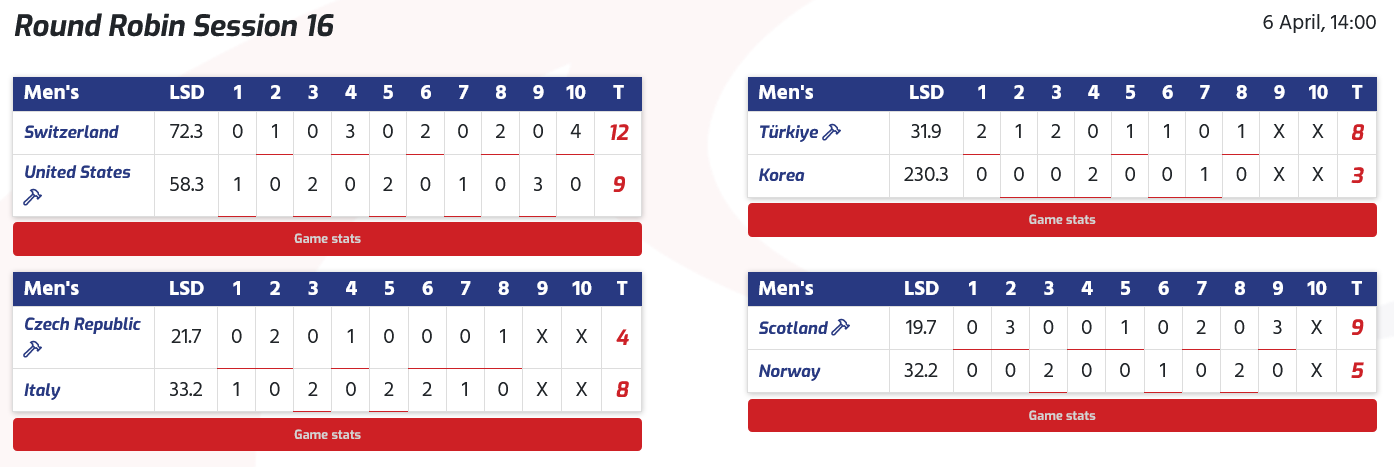
Task: Open Game stats for Türkiye vs Korea
Action: (x=1062, y=220)
